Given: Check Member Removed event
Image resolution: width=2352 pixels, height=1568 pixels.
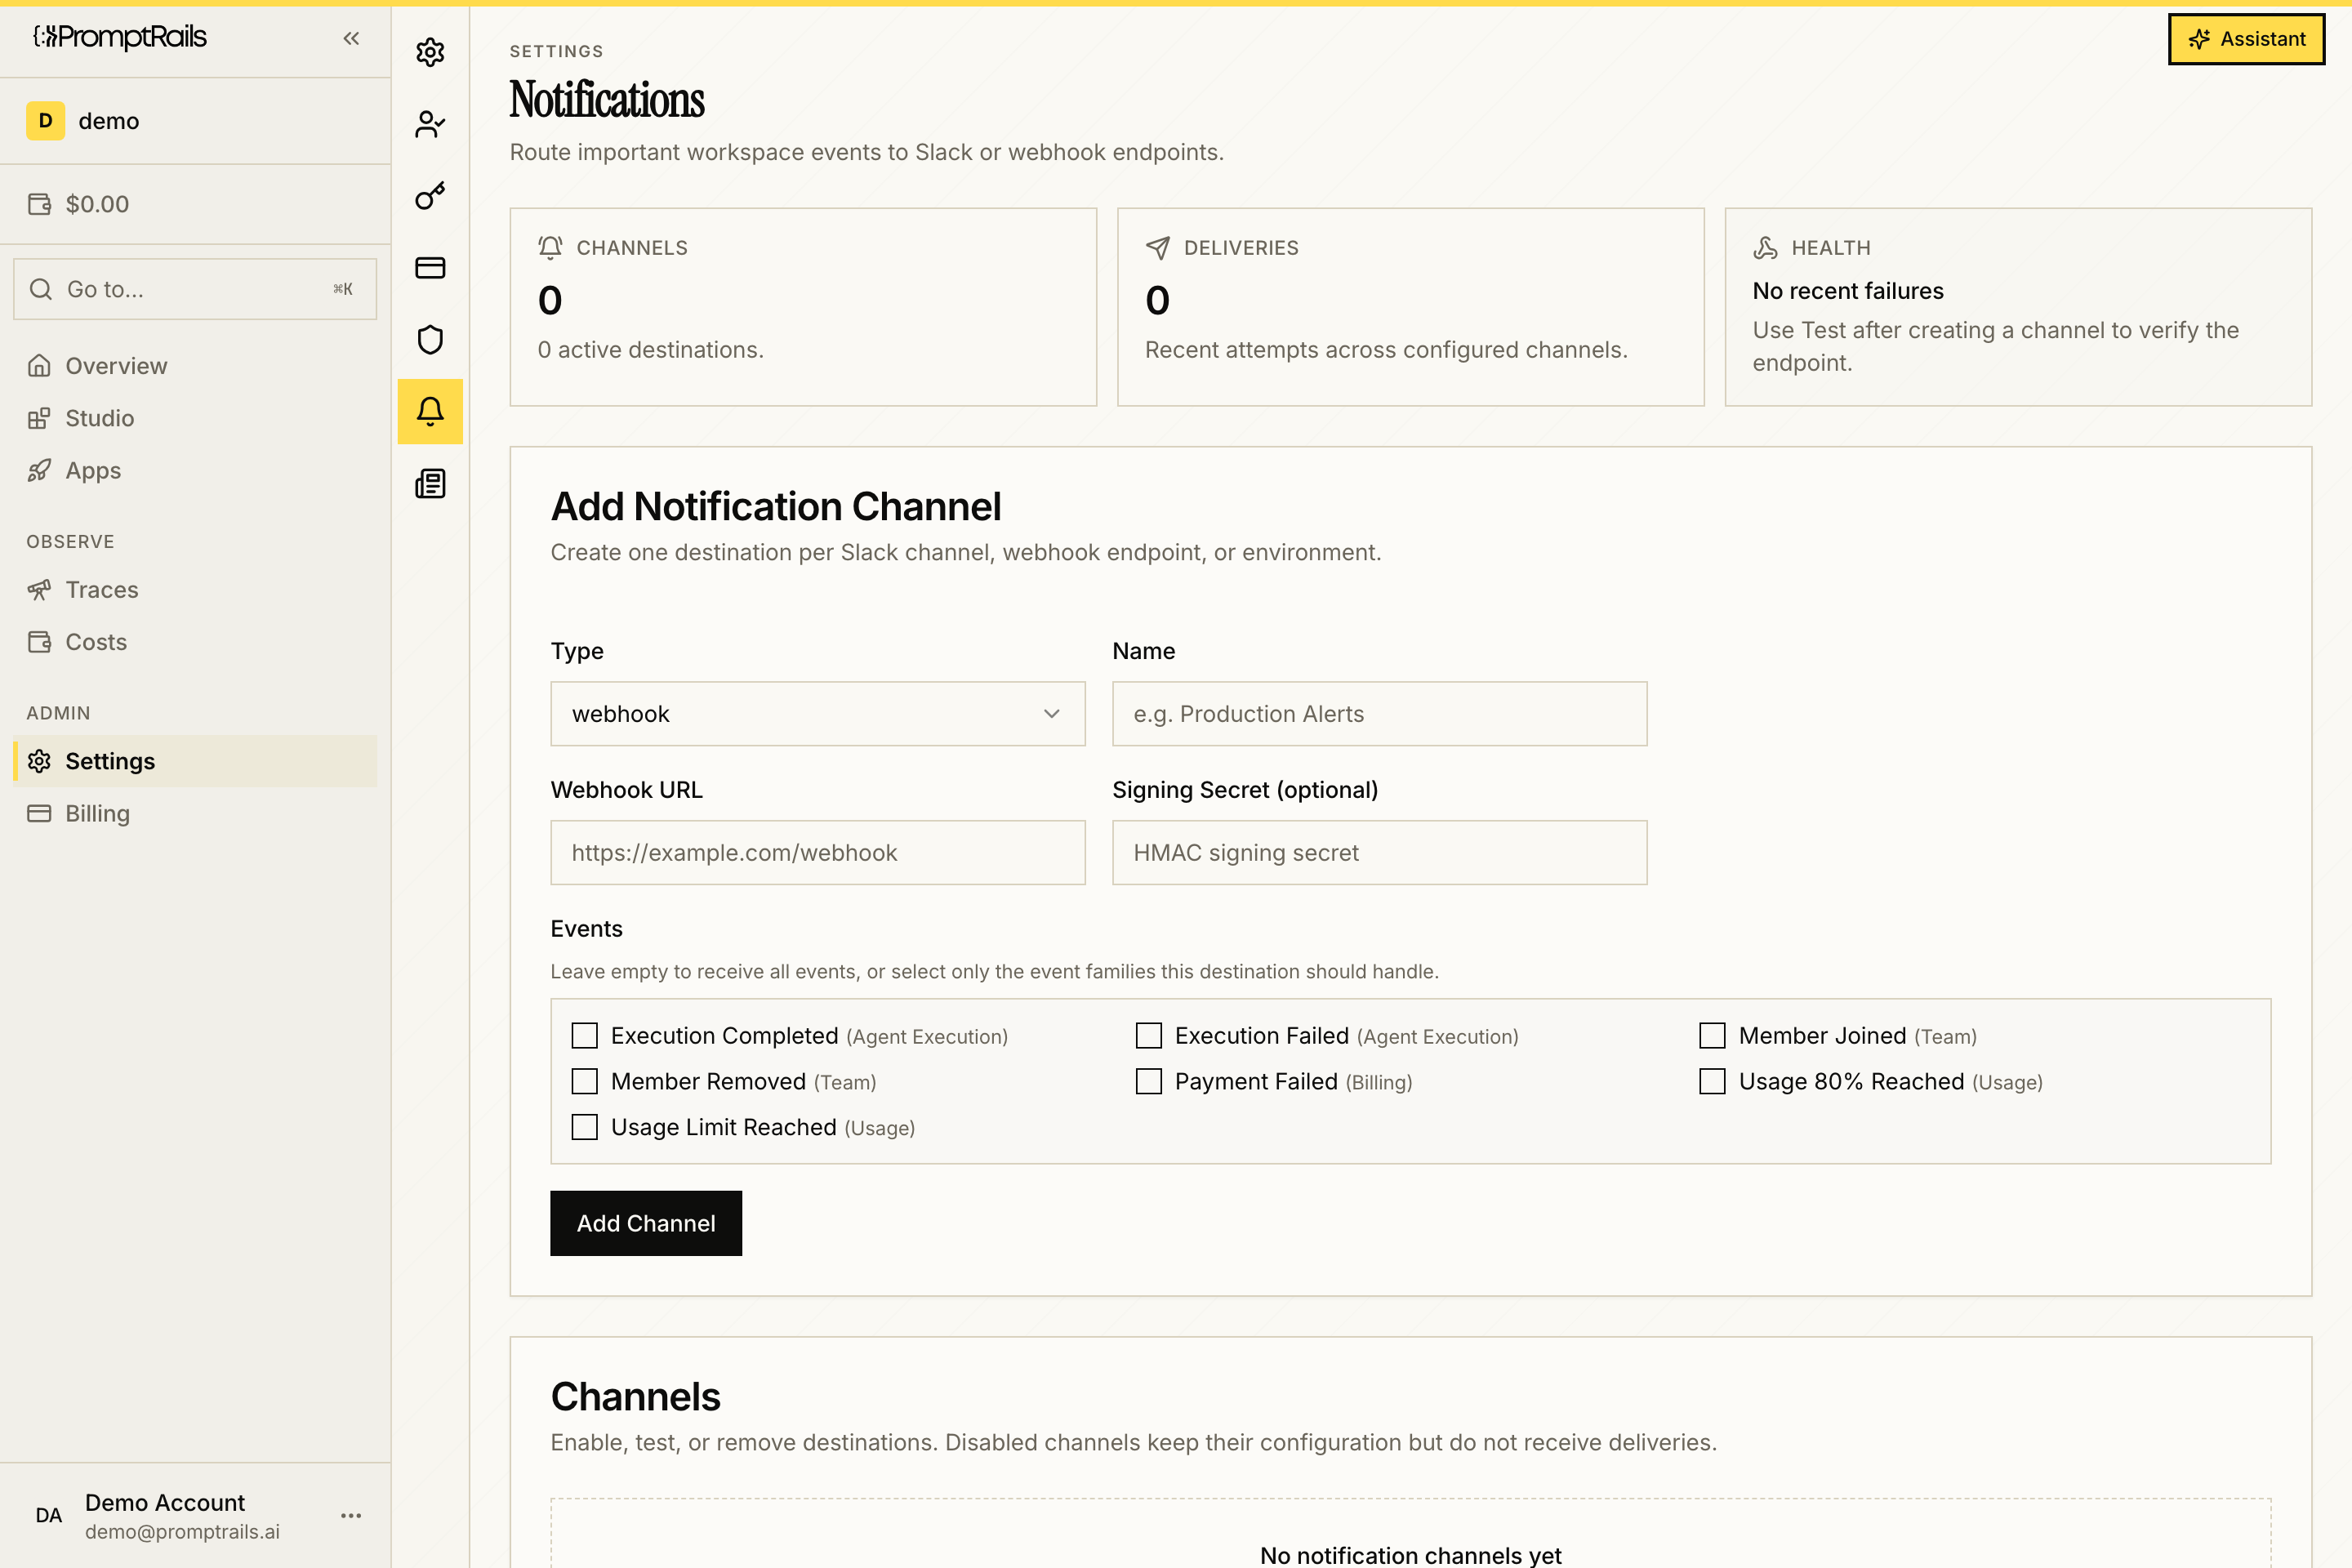Looking at the screenshot, I should point(584,1082).
